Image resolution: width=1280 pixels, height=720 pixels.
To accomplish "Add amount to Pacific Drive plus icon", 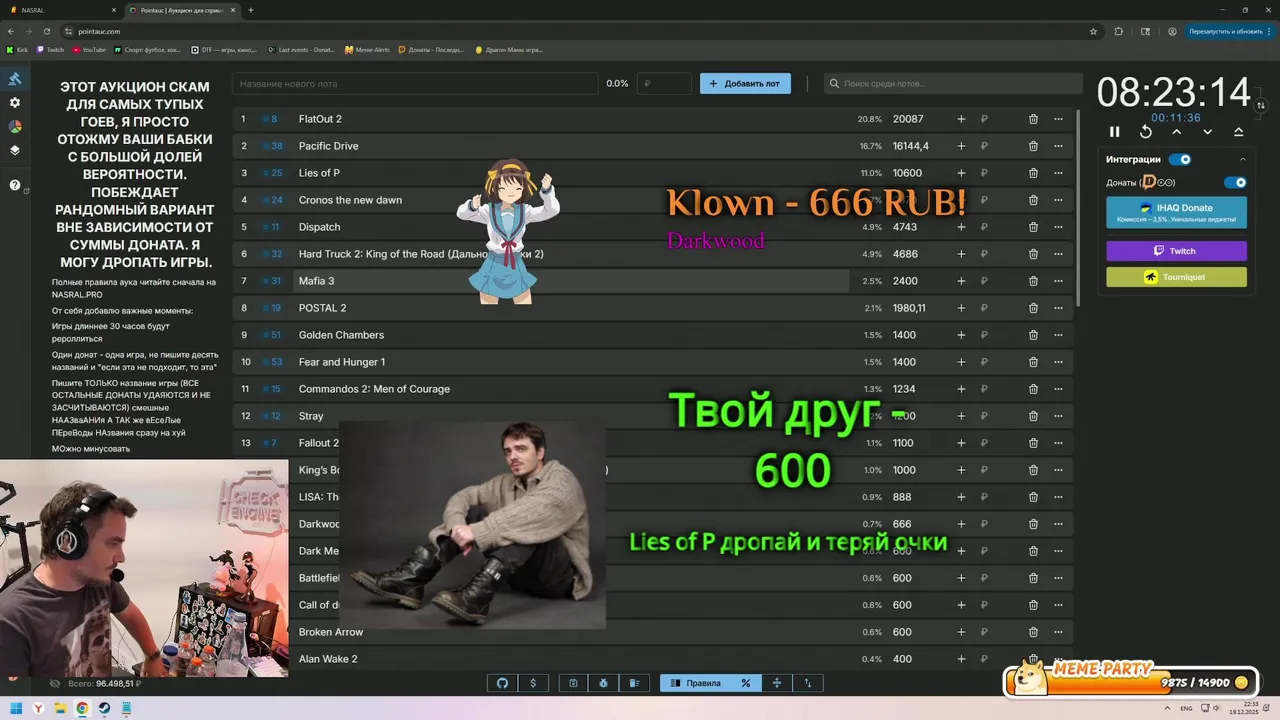I will pos(961,146).
